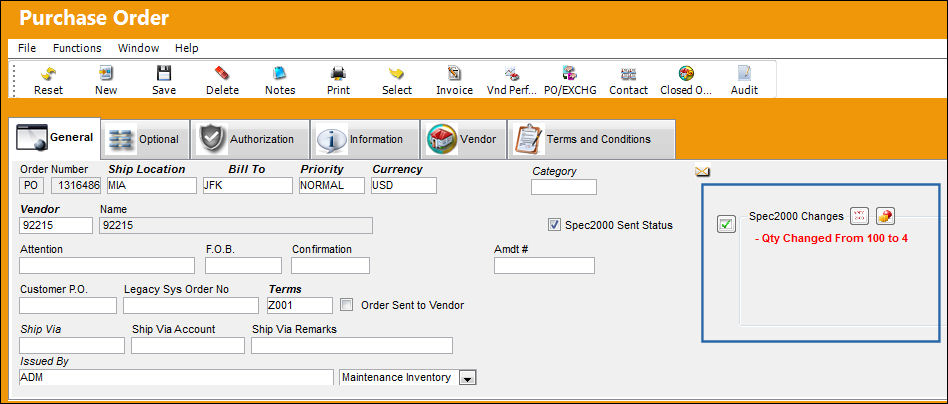The height and width of the screenshot is (404, 948).
Task: Open the Help menu
Action: point(187,48)
